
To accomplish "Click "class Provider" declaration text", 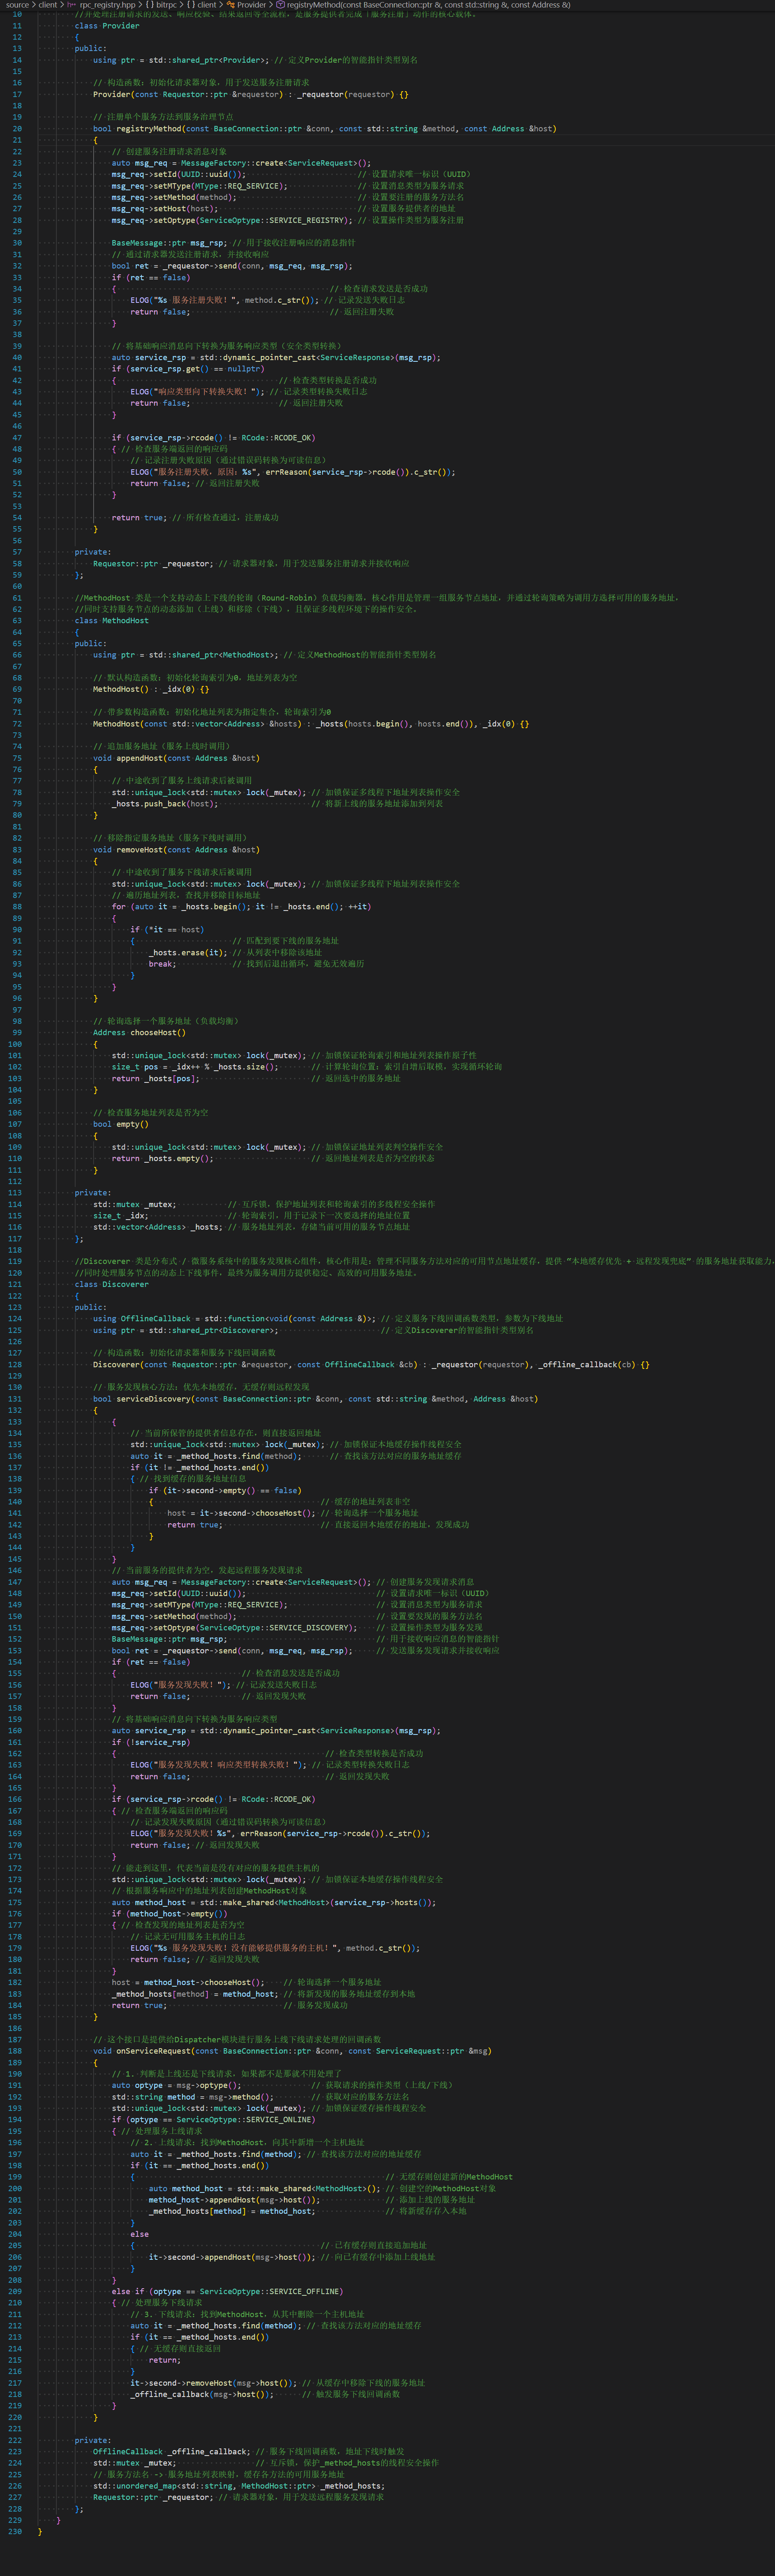I will click(107, 26).
